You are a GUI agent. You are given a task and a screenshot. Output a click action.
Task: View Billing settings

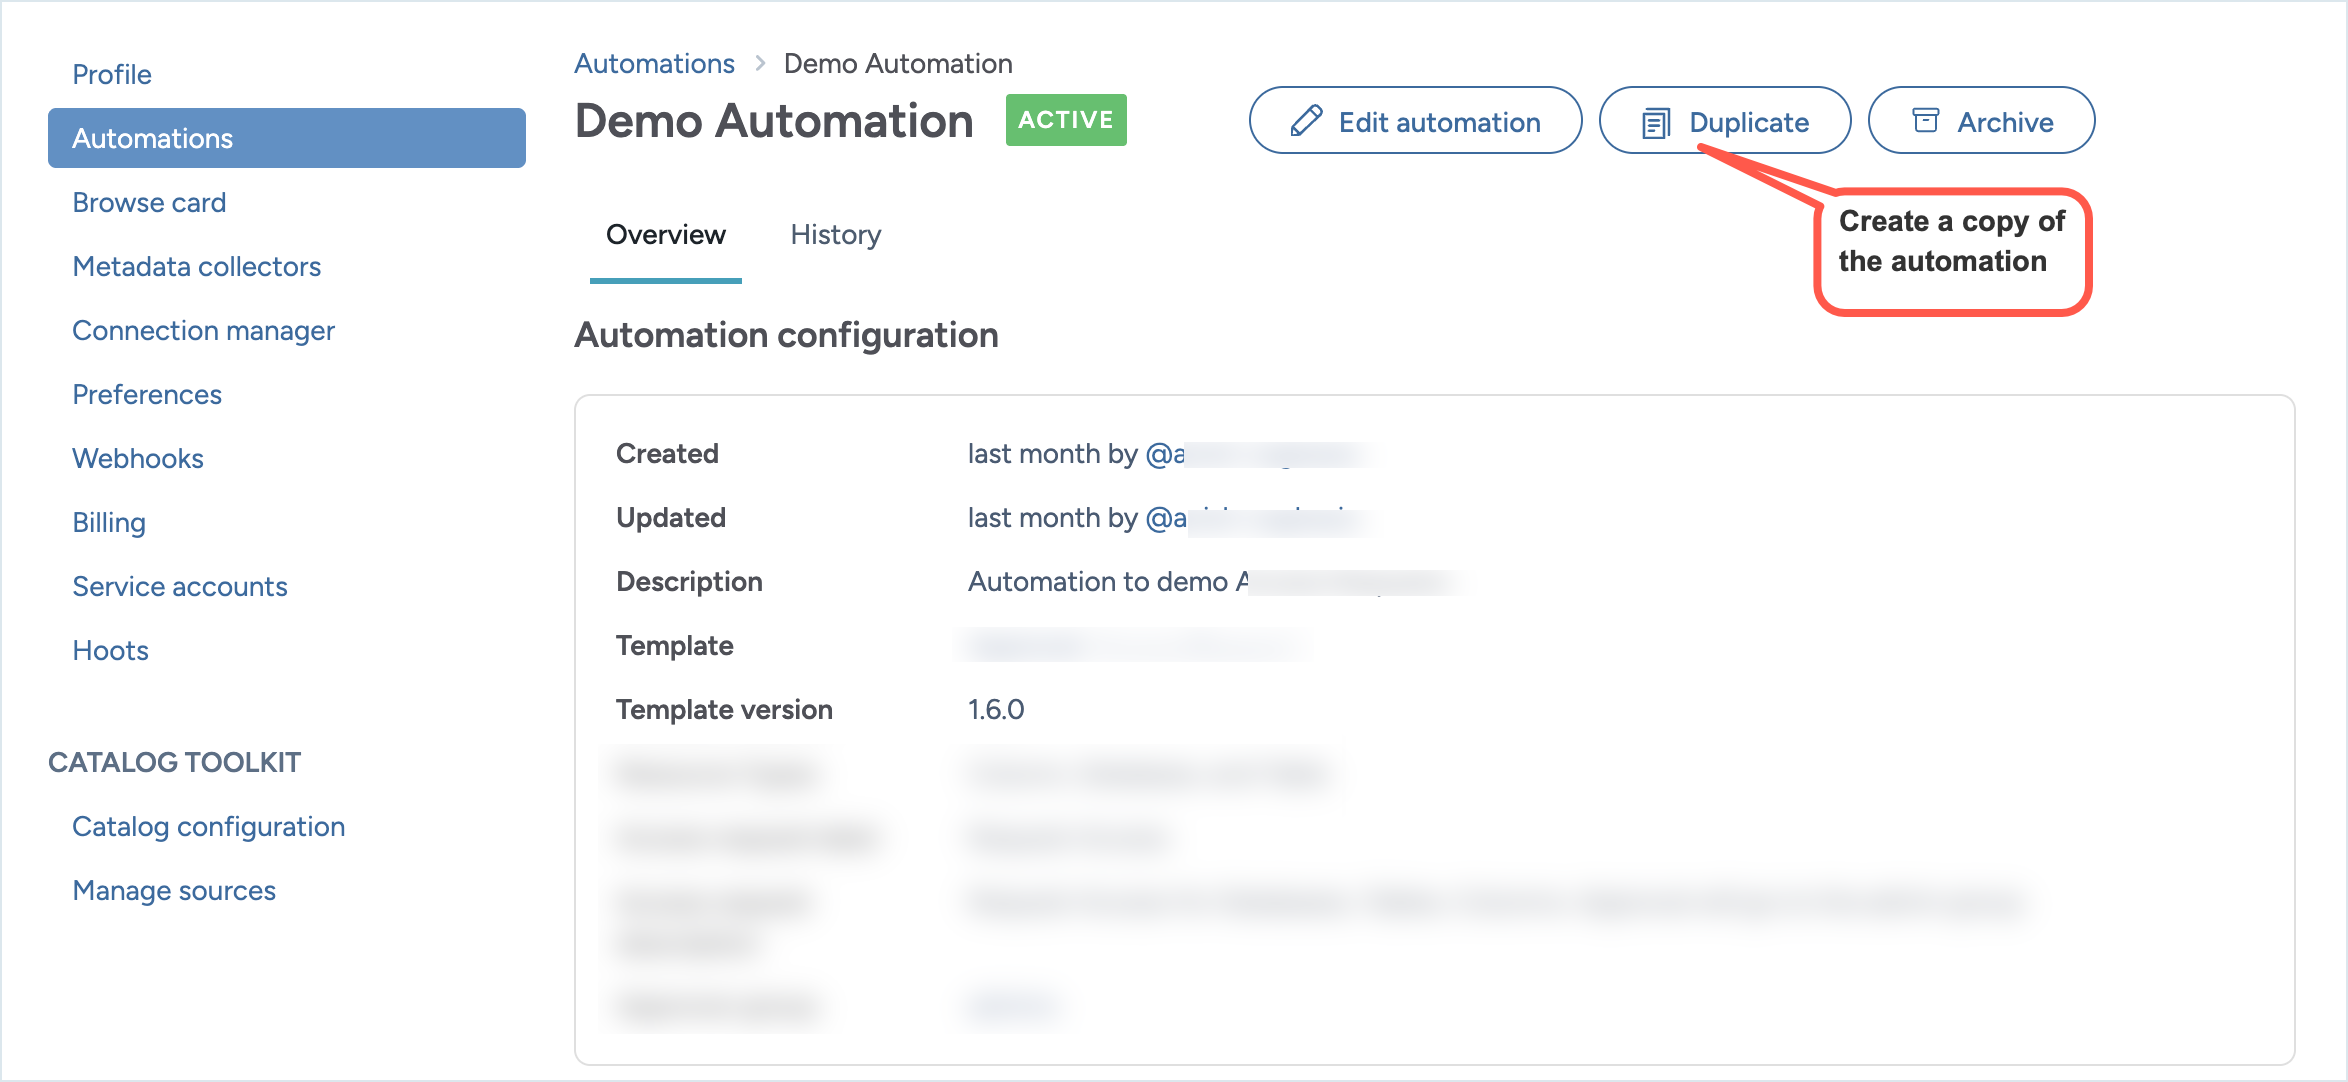(x=108, y=522)
